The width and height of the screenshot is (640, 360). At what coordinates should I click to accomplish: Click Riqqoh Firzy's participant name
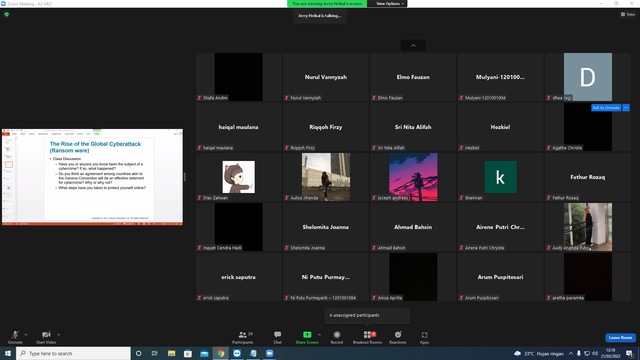[x=326, y=127]
